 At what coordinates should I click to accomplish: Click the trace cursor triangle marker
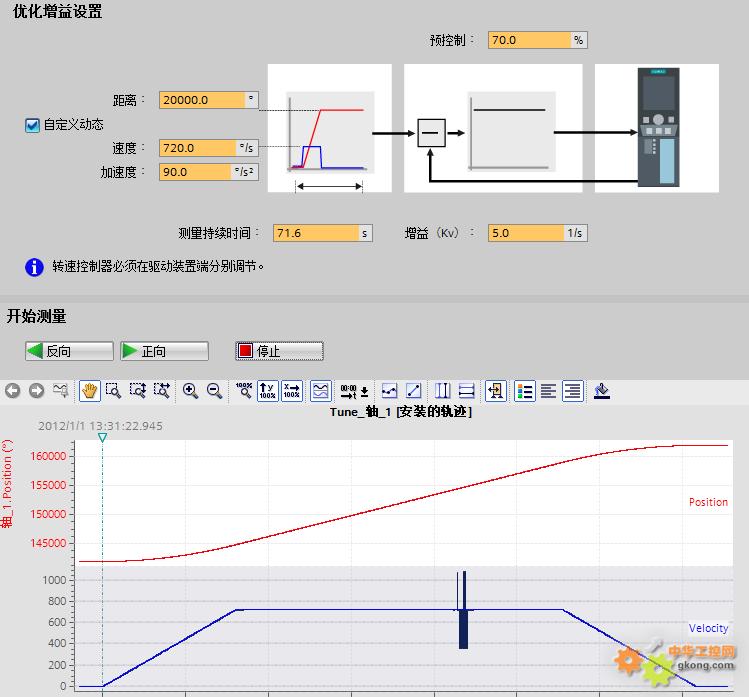coord(102,438)
